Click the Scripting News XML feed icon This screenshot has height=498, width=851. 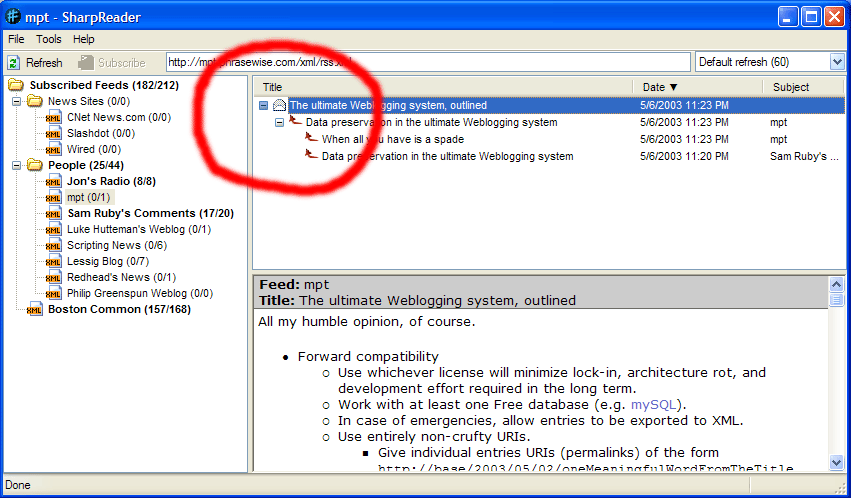(53, 245)
